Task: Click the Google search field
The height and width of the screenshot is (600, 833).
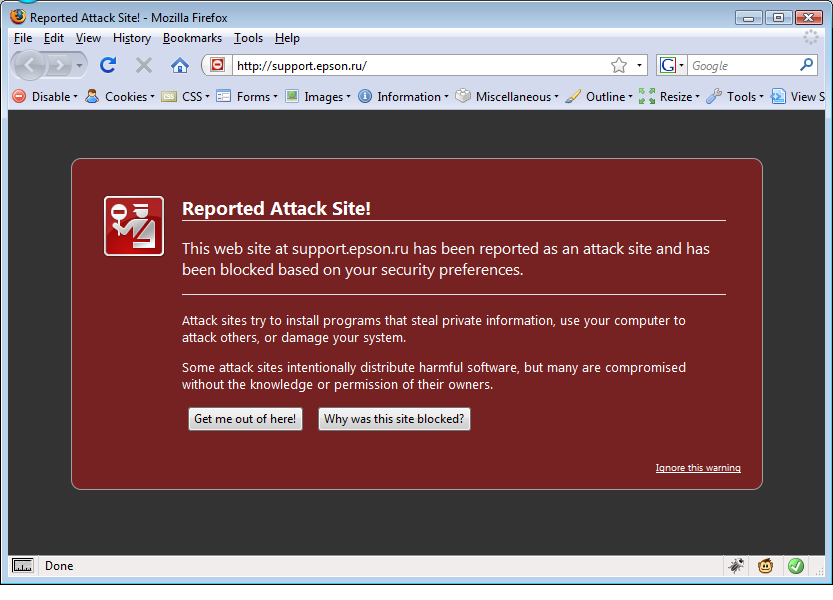Action: coord(743,65)
